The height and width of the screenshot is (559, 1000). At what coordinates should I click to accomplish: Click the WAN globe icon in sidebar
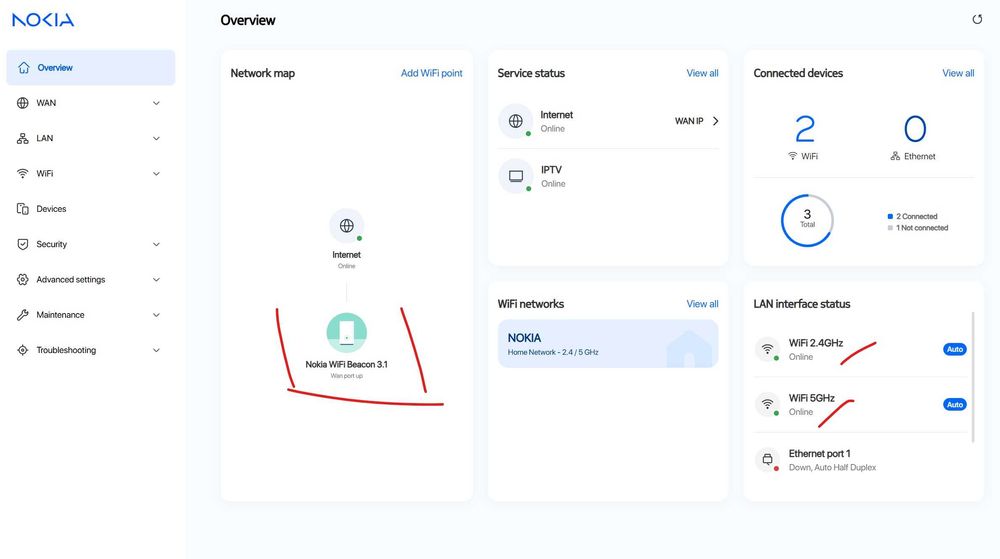pyautogui.click(x=23, y=103)
